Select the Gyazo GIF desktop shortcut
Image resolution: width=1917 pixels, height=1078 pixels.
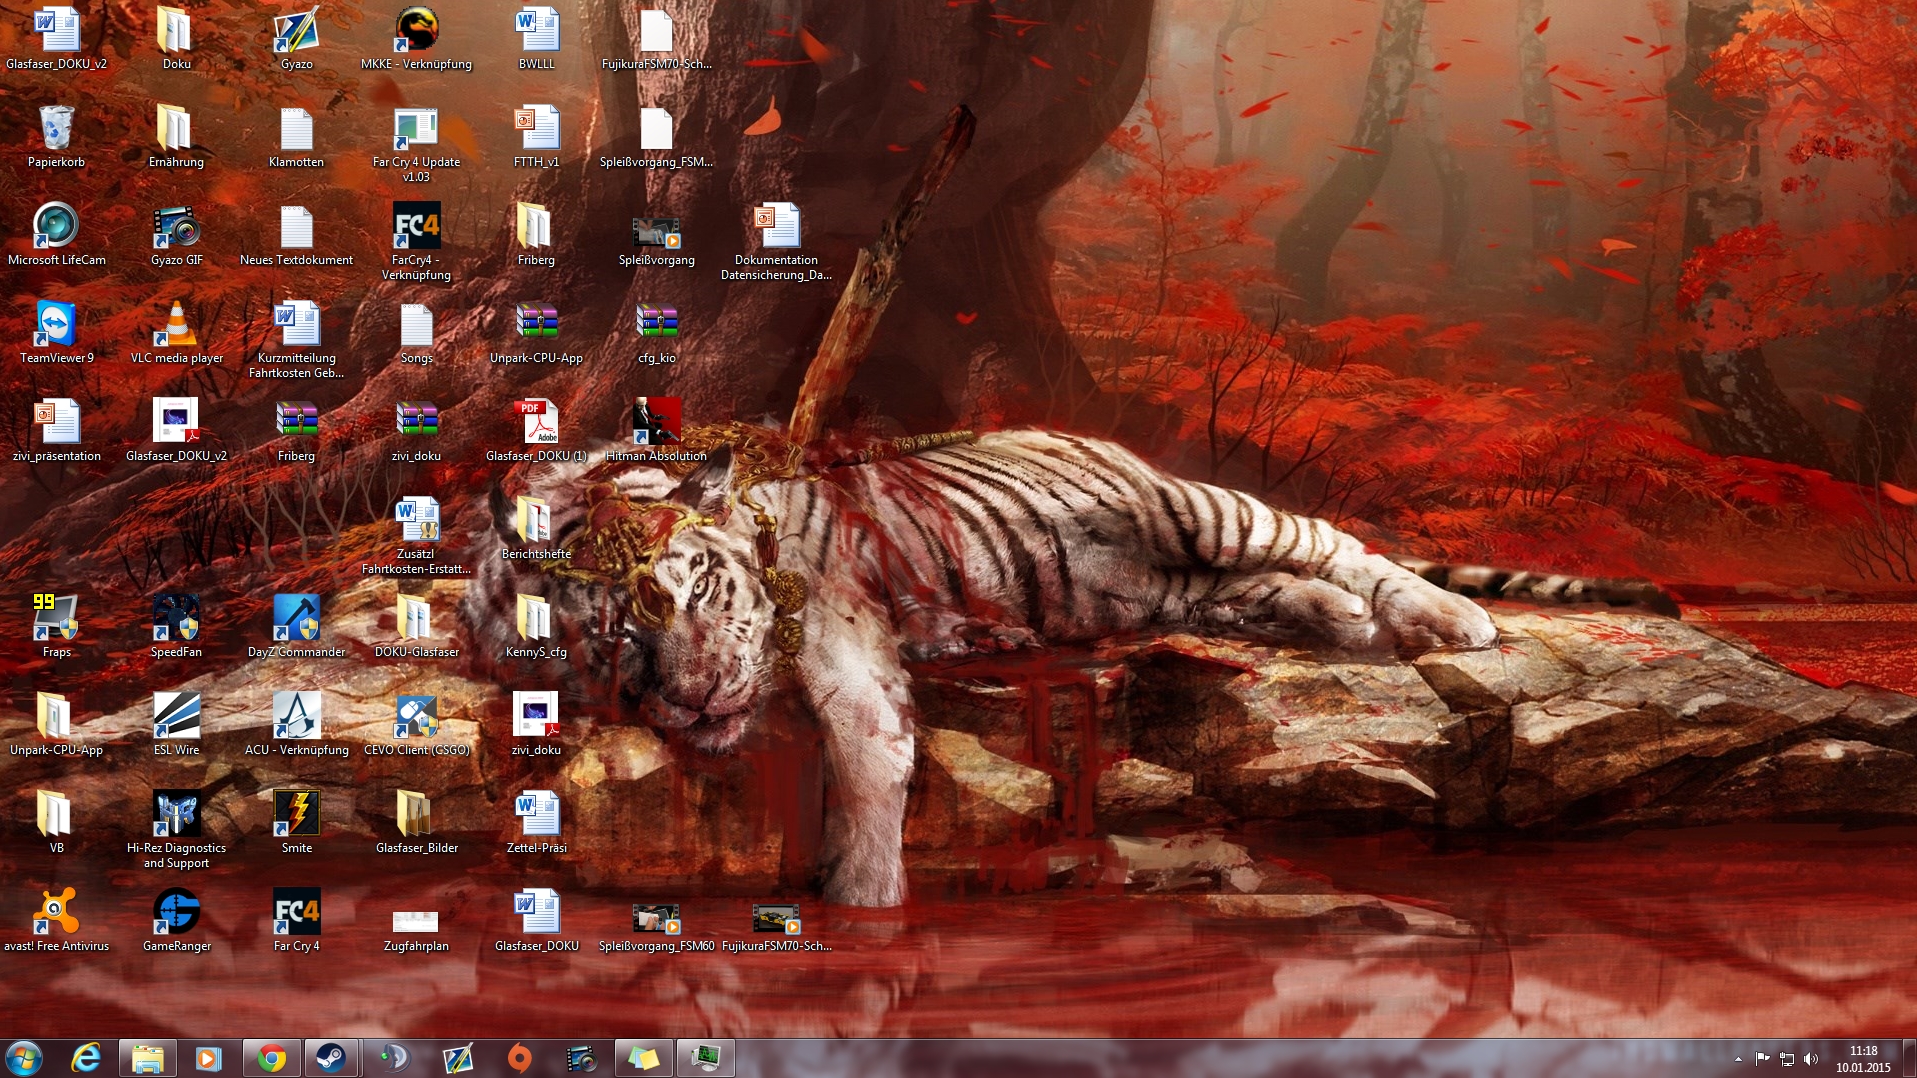point(176,233)
